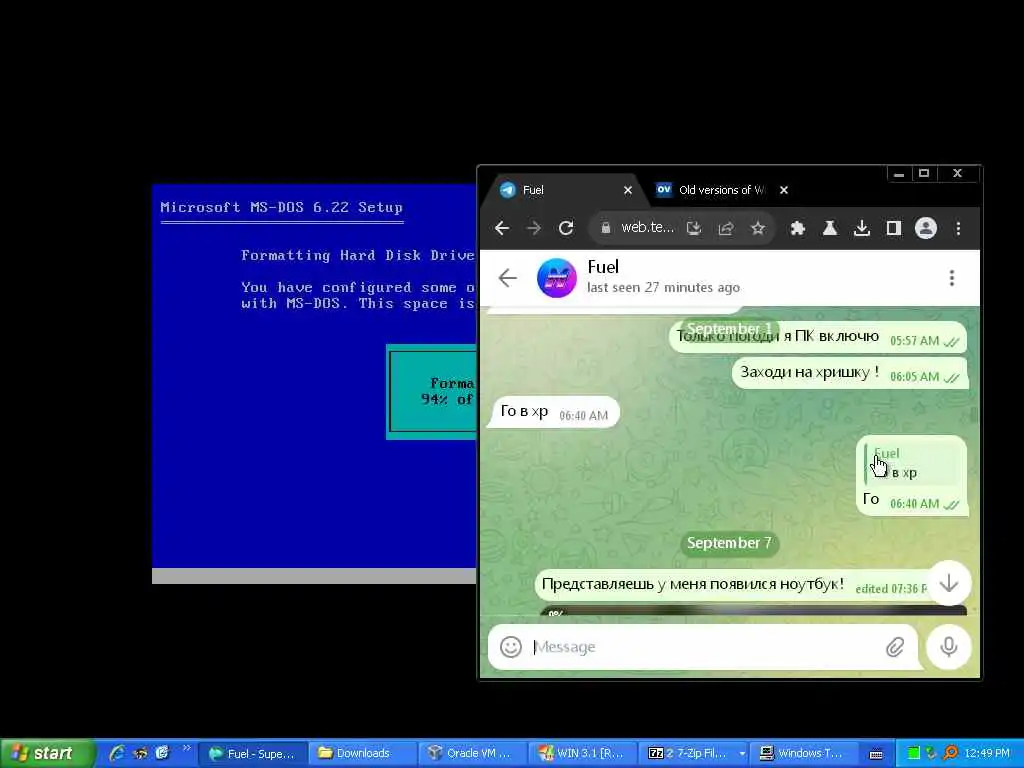Close the Old versions browser tab

coord(784,190)
